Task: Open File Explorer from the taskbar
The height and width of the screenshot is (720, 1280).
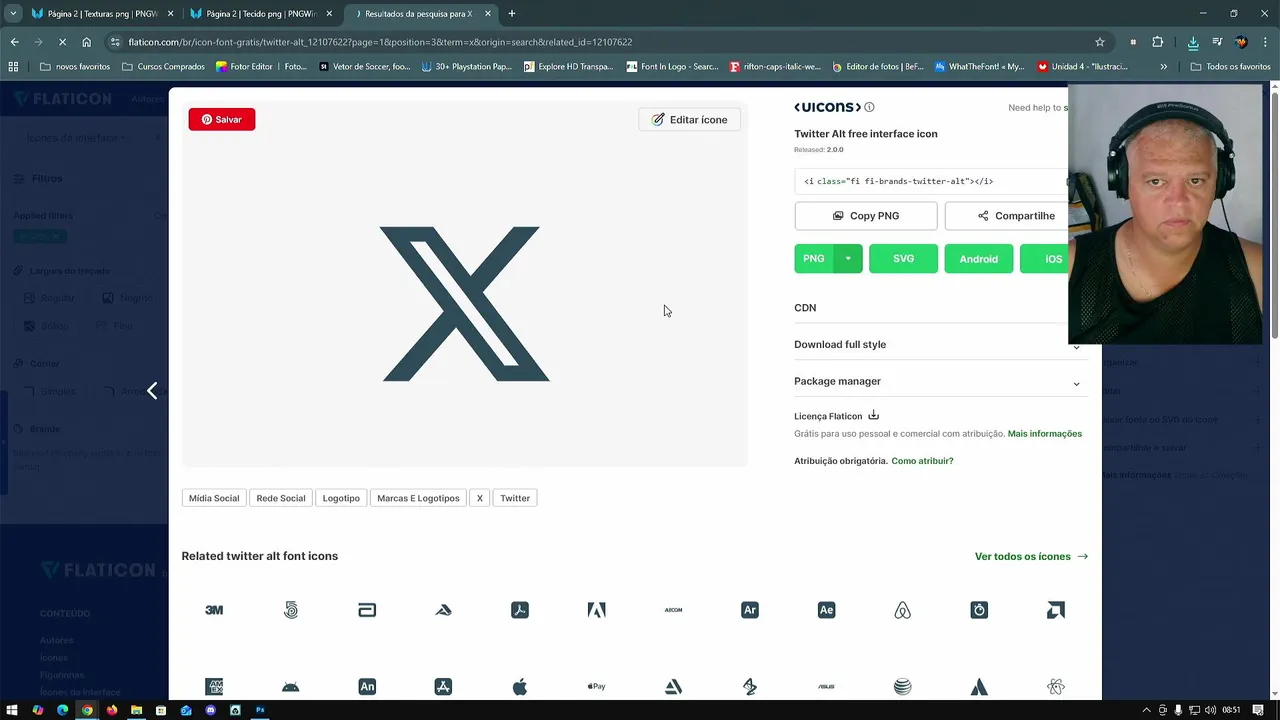Action: click(137, 710)
